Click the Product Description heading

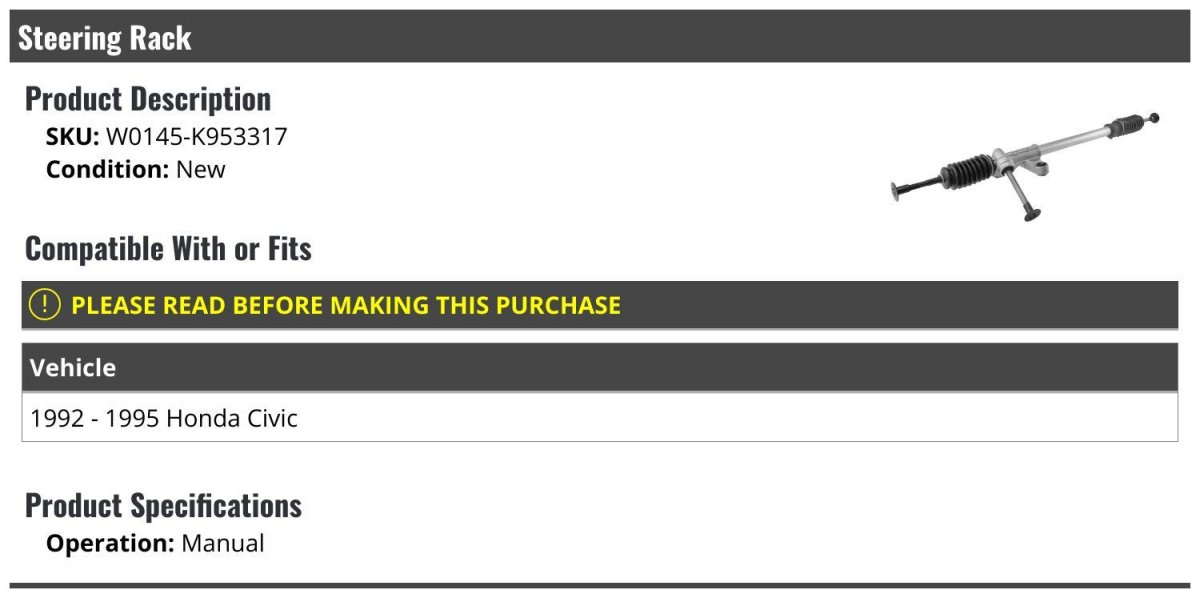tap(148, 98)
